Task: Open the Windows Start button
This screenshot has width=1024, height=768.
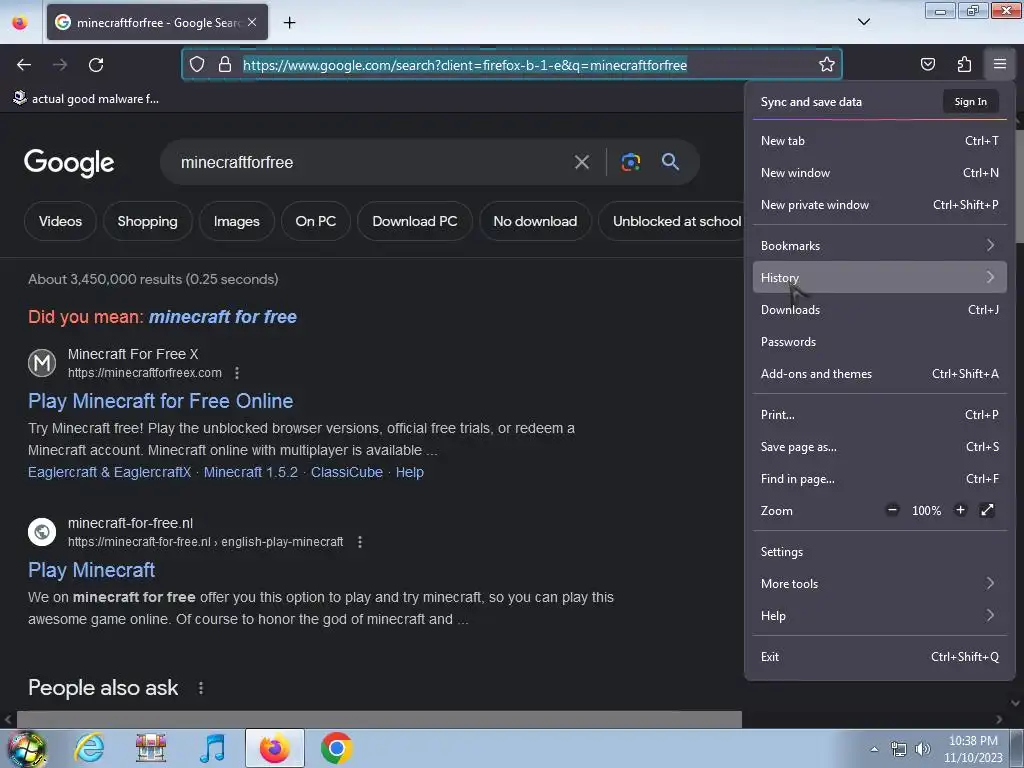Action: (26, 748)
